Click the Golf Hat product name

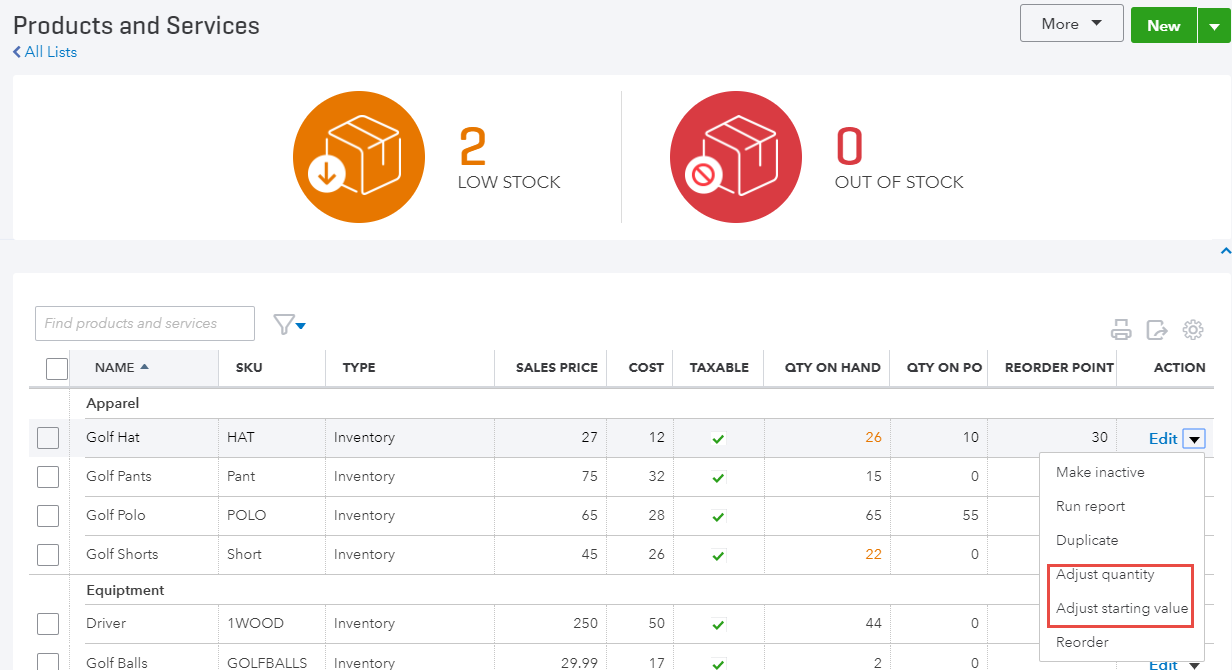(x=113, y=438)
